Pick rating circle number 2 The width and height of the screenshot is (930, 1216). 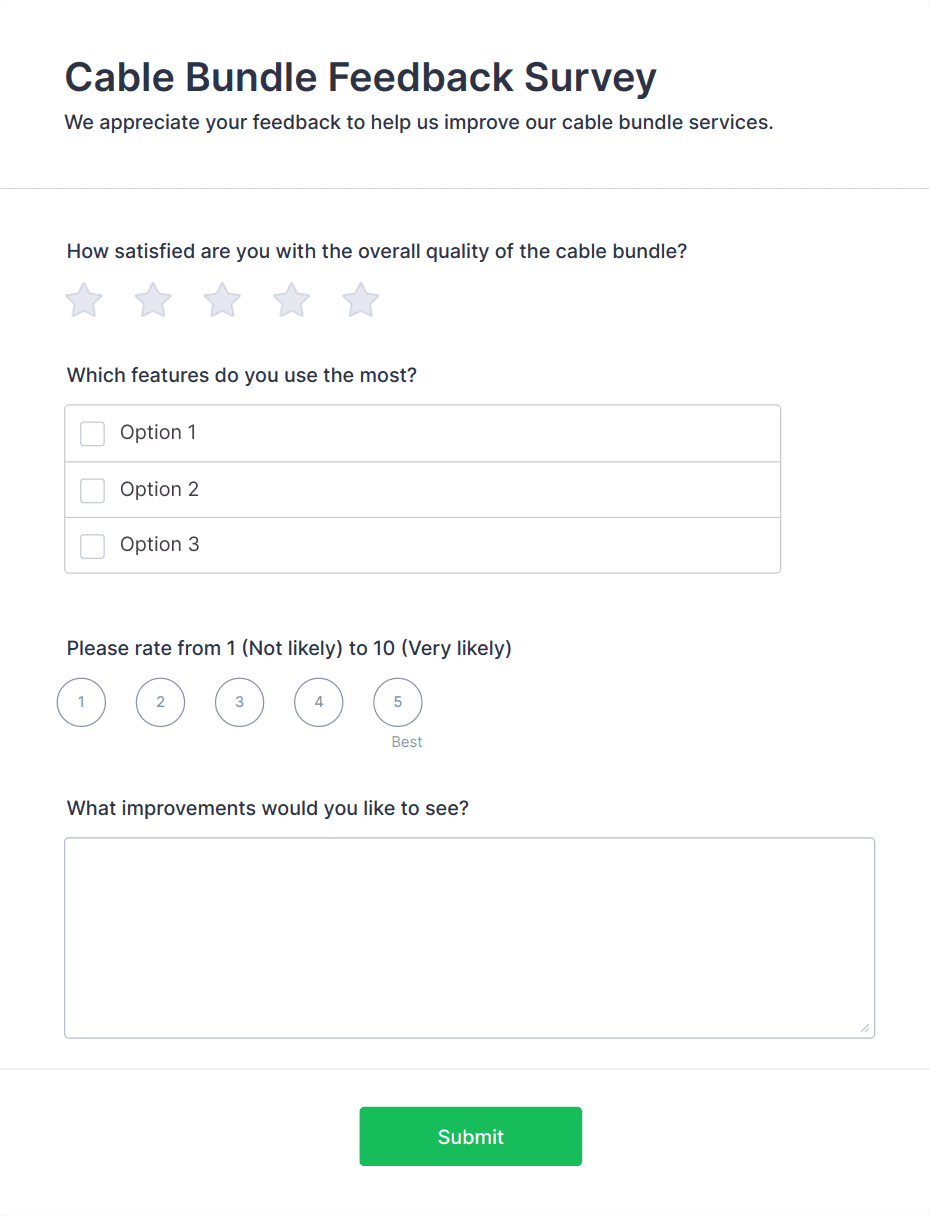click(160, 702)
